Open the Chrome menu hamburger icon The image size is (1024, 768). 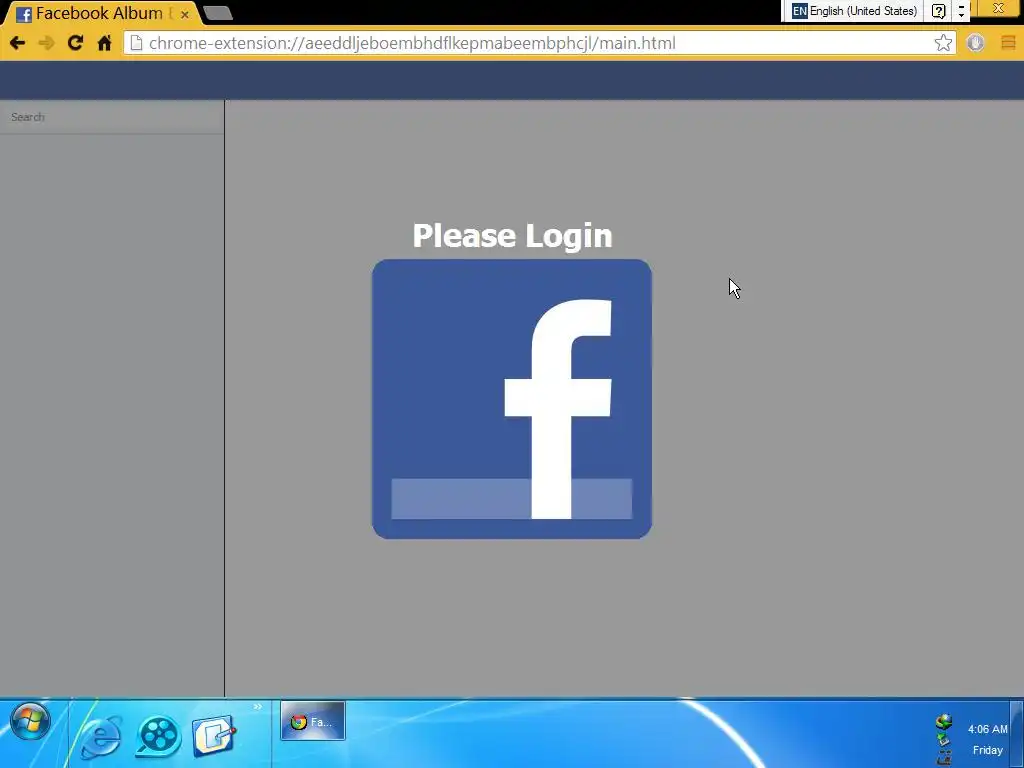tap(1008, 43)
